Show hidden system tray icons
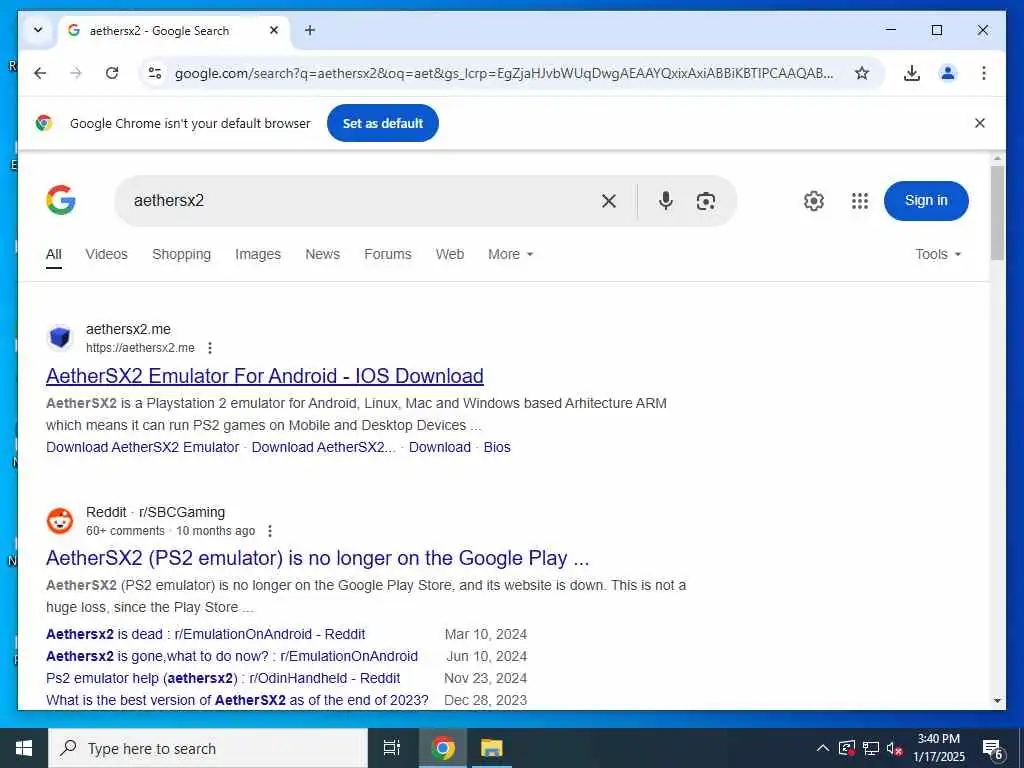Screen dimensions: 1024x768 point(823,748)
